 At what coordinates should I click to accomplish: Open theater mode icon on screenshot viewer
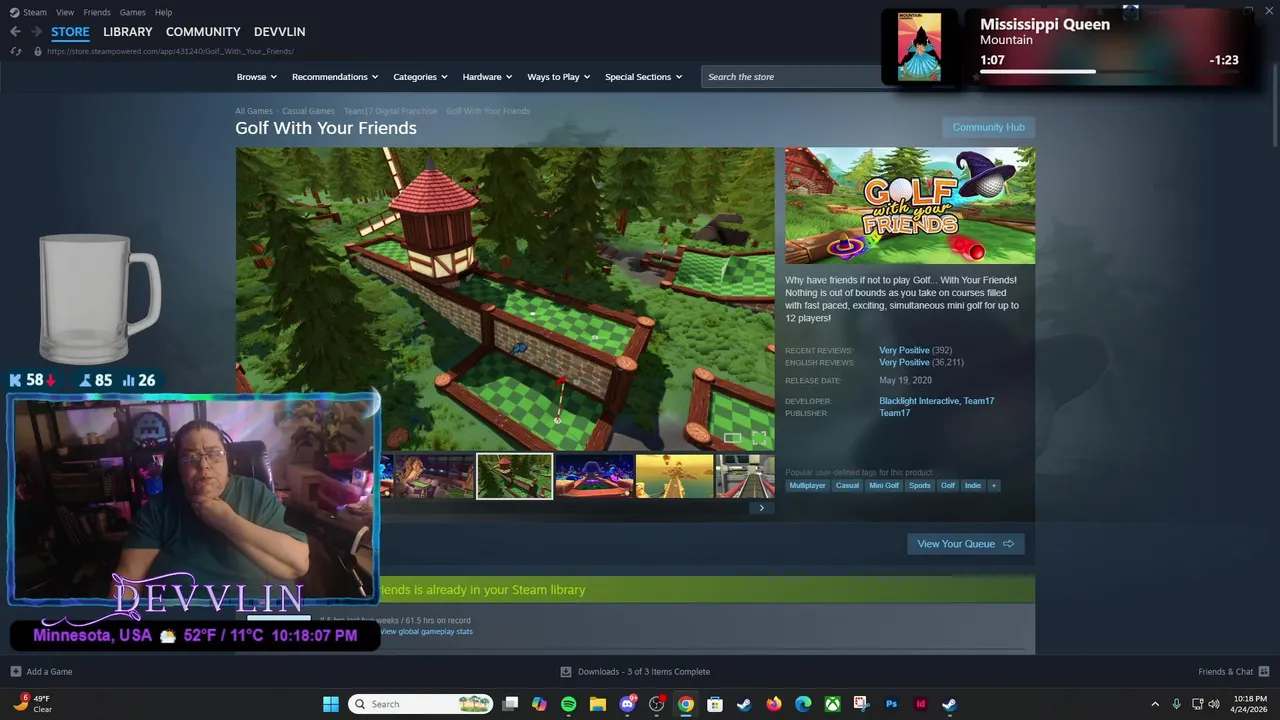[733, 438]
